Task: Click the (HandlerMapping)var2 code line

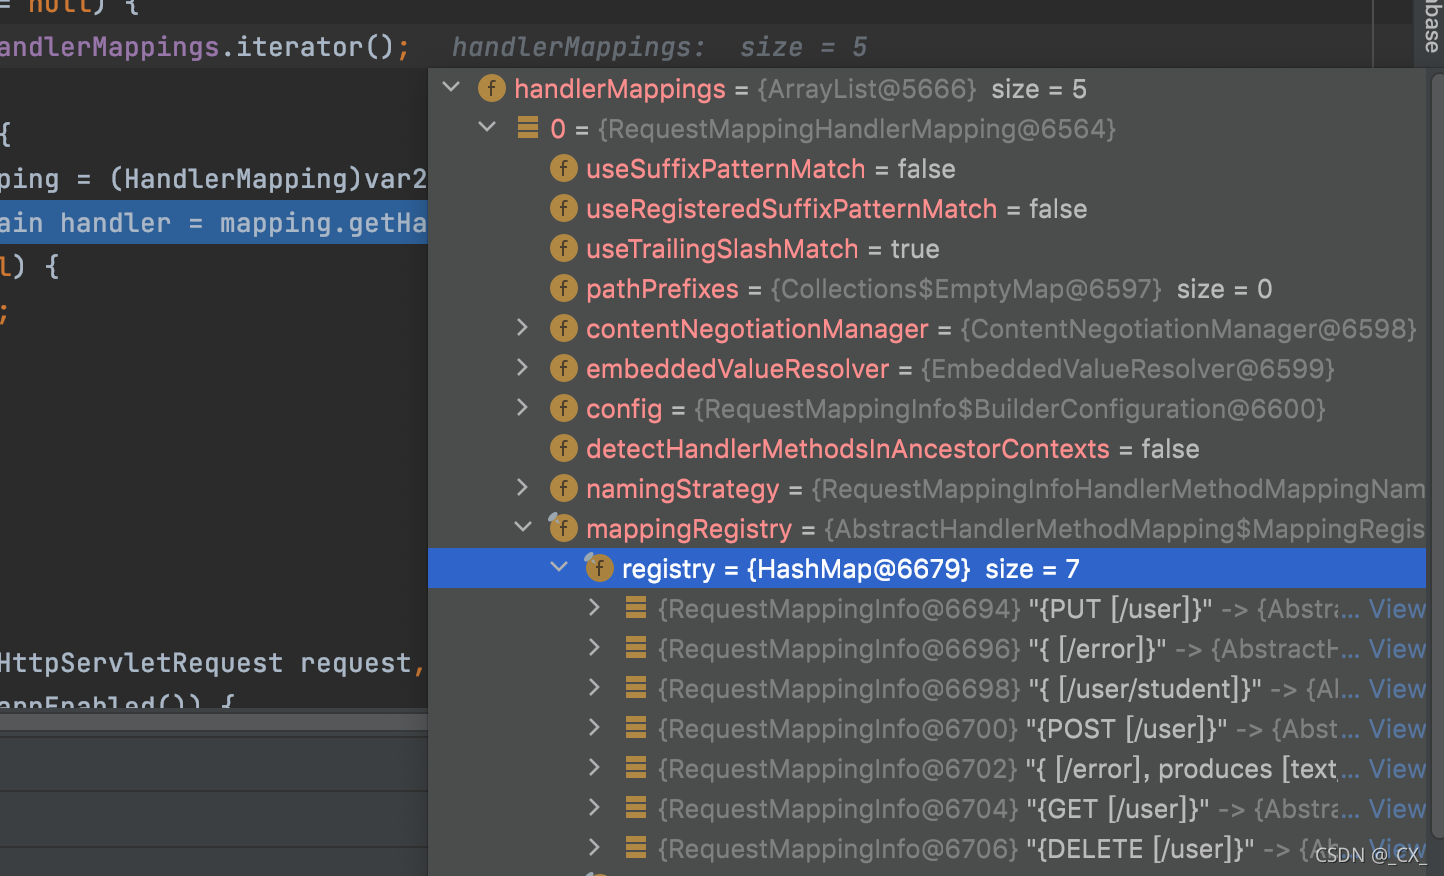Action: click(x=214, y=179)
